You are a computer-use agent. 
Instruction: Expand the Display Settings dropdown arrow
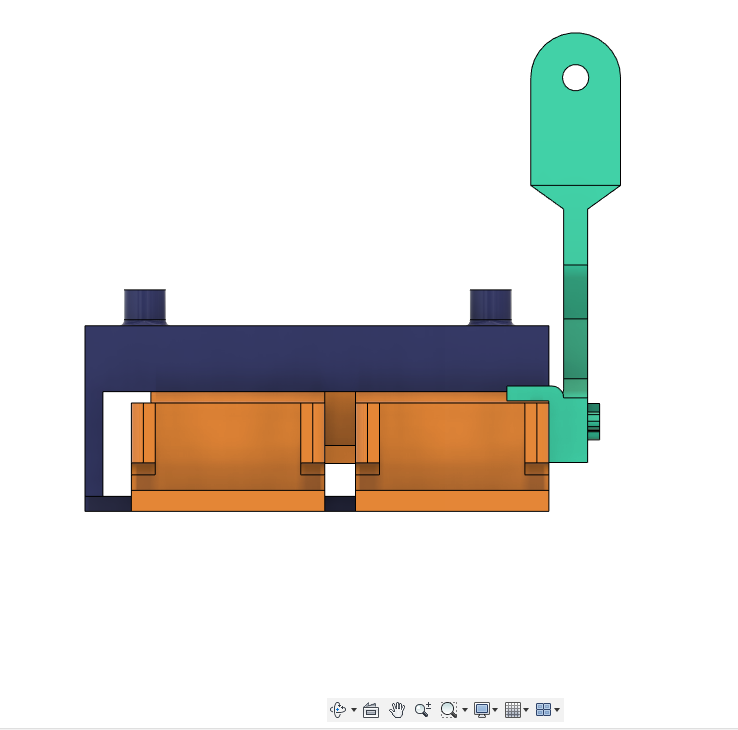pos(495,710)
